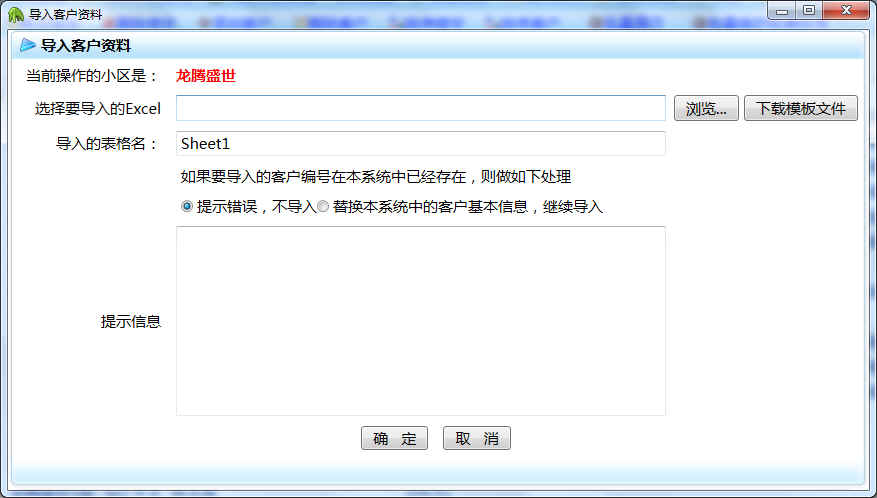
Task: Click the 提示信息 label
Action: click(x=131, y=321)
